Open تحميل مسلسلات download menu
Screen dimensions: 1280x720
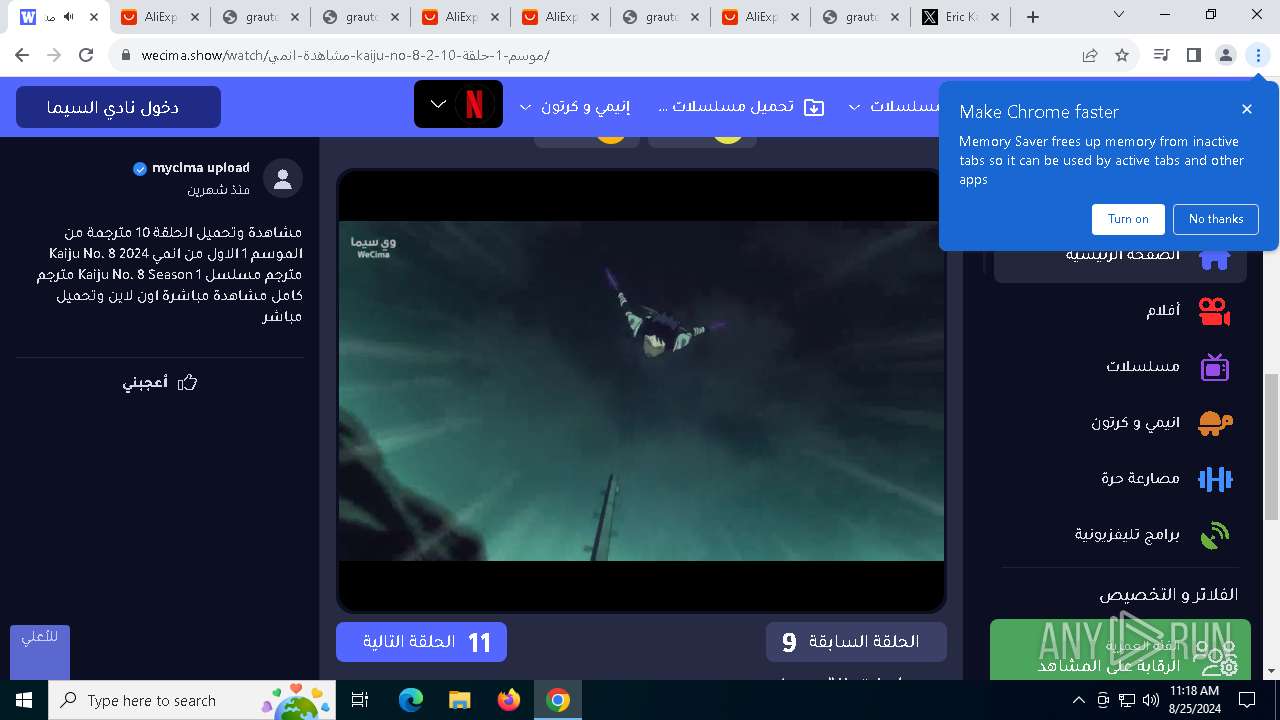point(742,106)
